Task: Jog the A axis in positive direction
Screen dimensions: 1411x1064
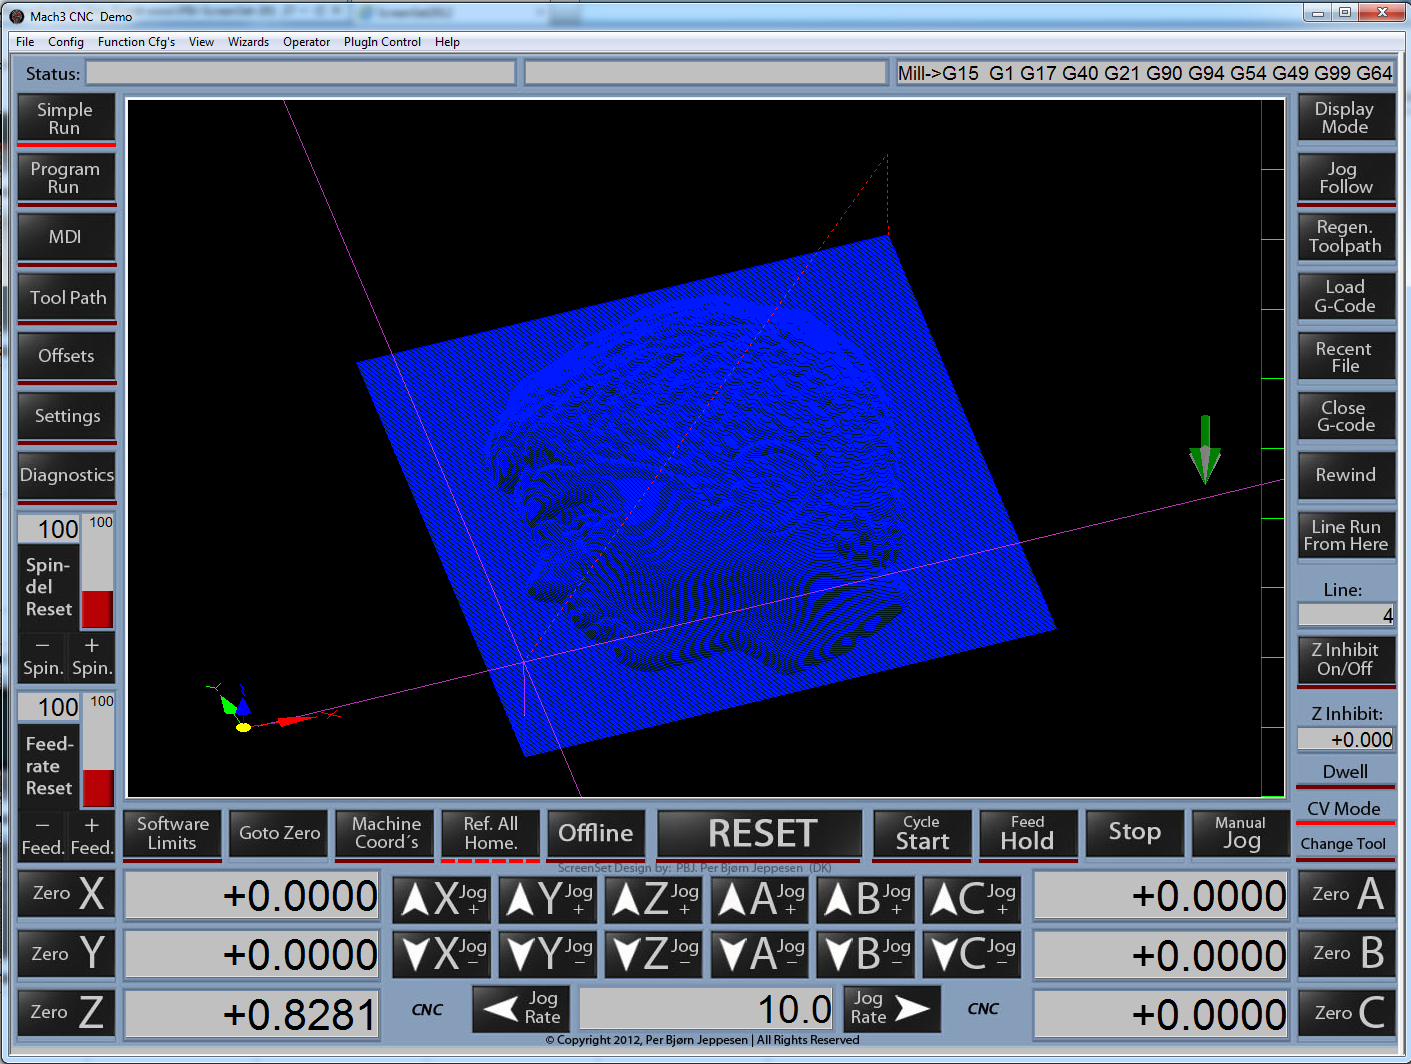Action: tap(759, 898)
